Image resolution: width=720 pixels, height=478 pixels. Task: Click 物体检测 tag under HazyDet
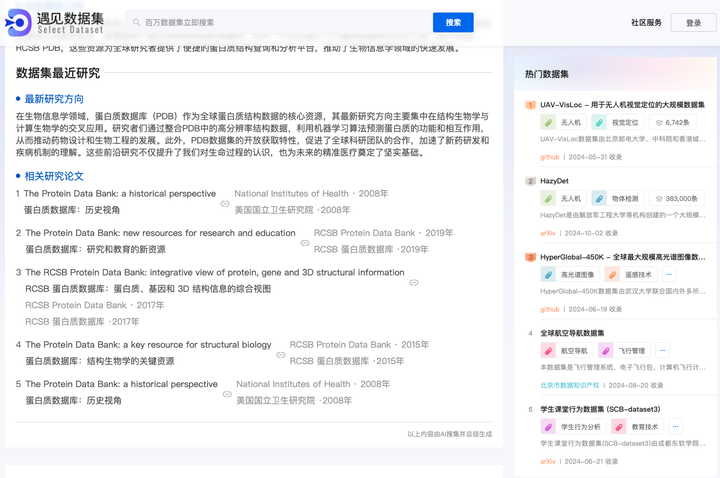617,198
